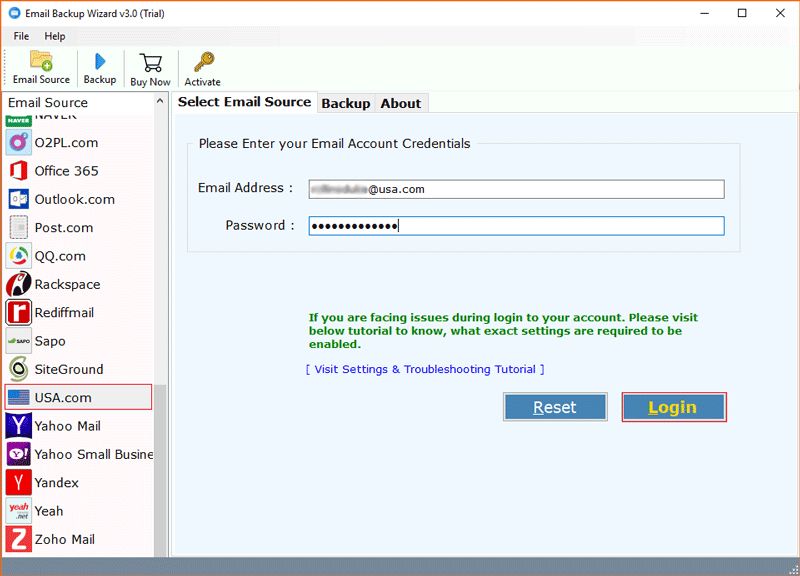The width and height of the screenshot is (800, 576).
Task: Select the Zoho Mail source
Action: (x=64, y=539)
